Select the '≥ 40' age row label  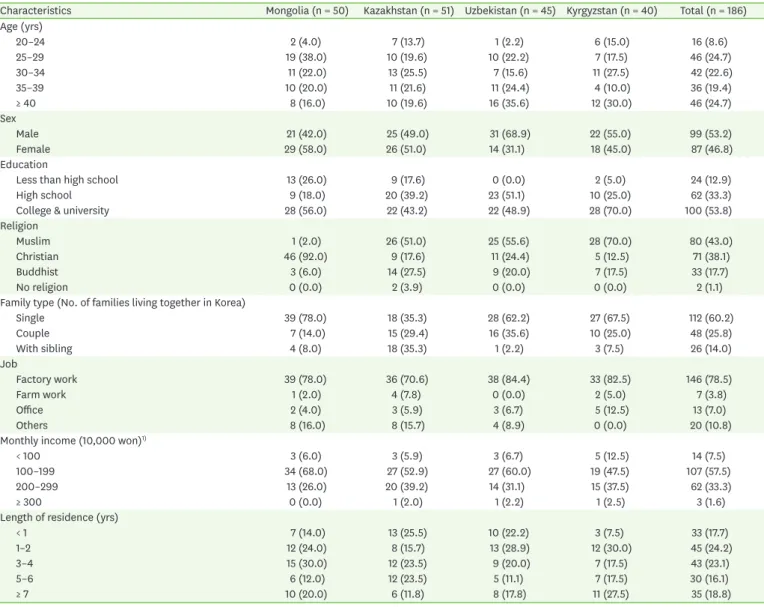pyautogui.click(x=26, y=103)
